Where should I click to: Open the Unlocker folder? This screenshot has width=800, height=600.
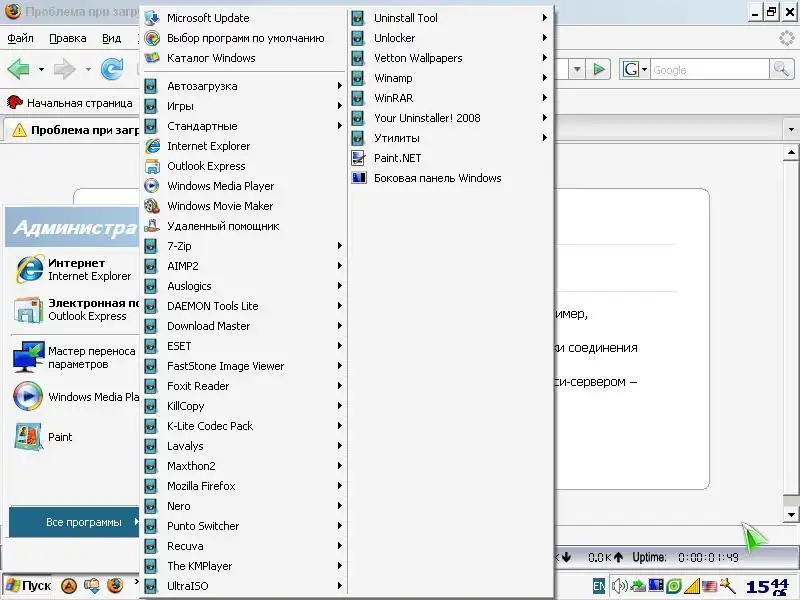point(450,38)
